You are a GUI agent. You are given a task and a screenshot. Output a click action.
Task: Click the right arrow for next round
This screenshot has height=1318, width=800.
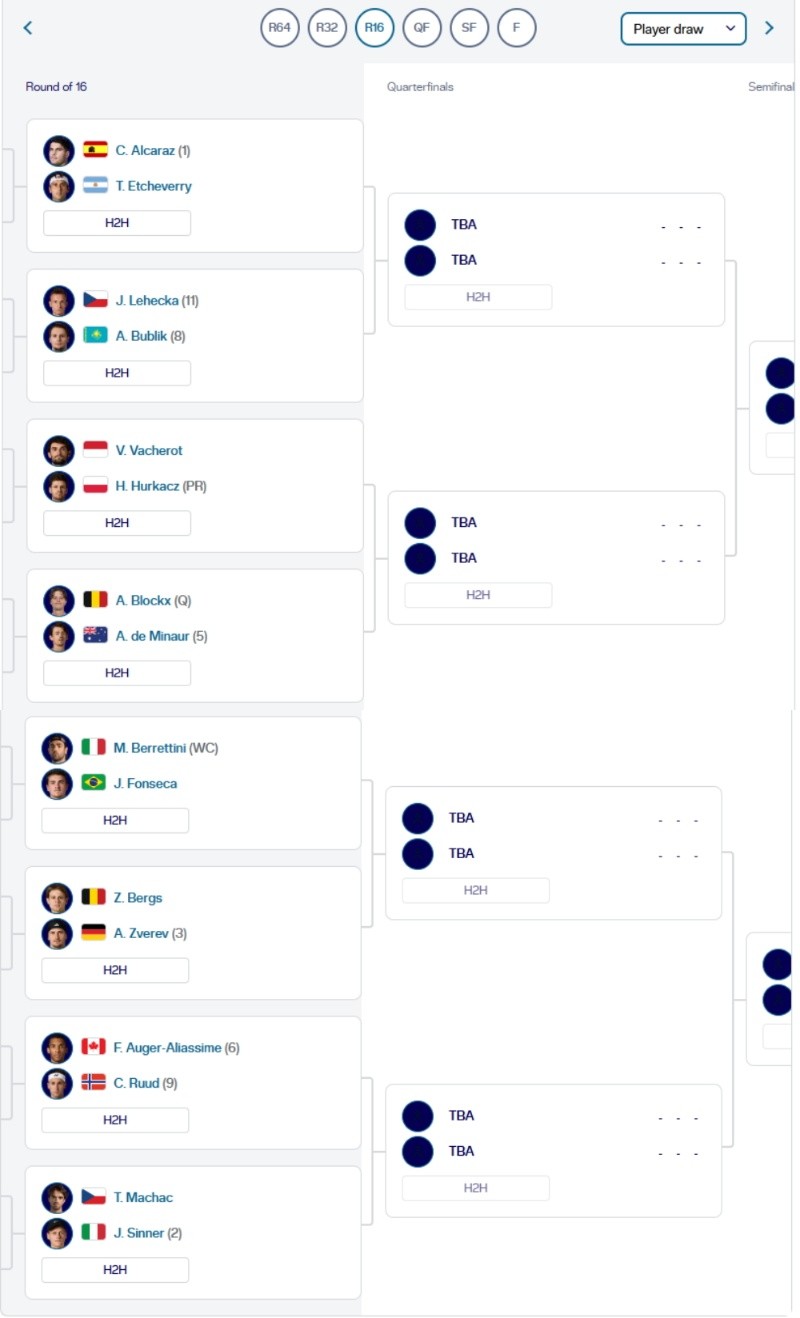(x=769, y=28)
